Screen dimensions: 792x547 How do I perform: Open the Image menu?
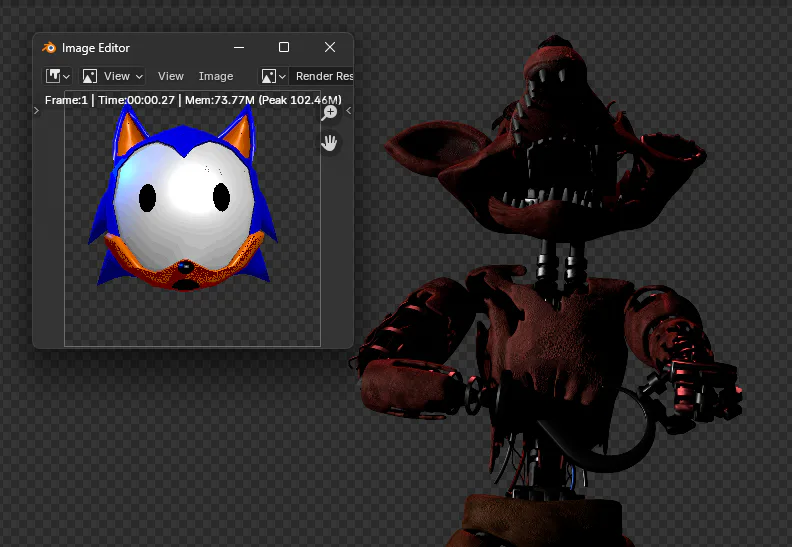[x=216, y=76]
